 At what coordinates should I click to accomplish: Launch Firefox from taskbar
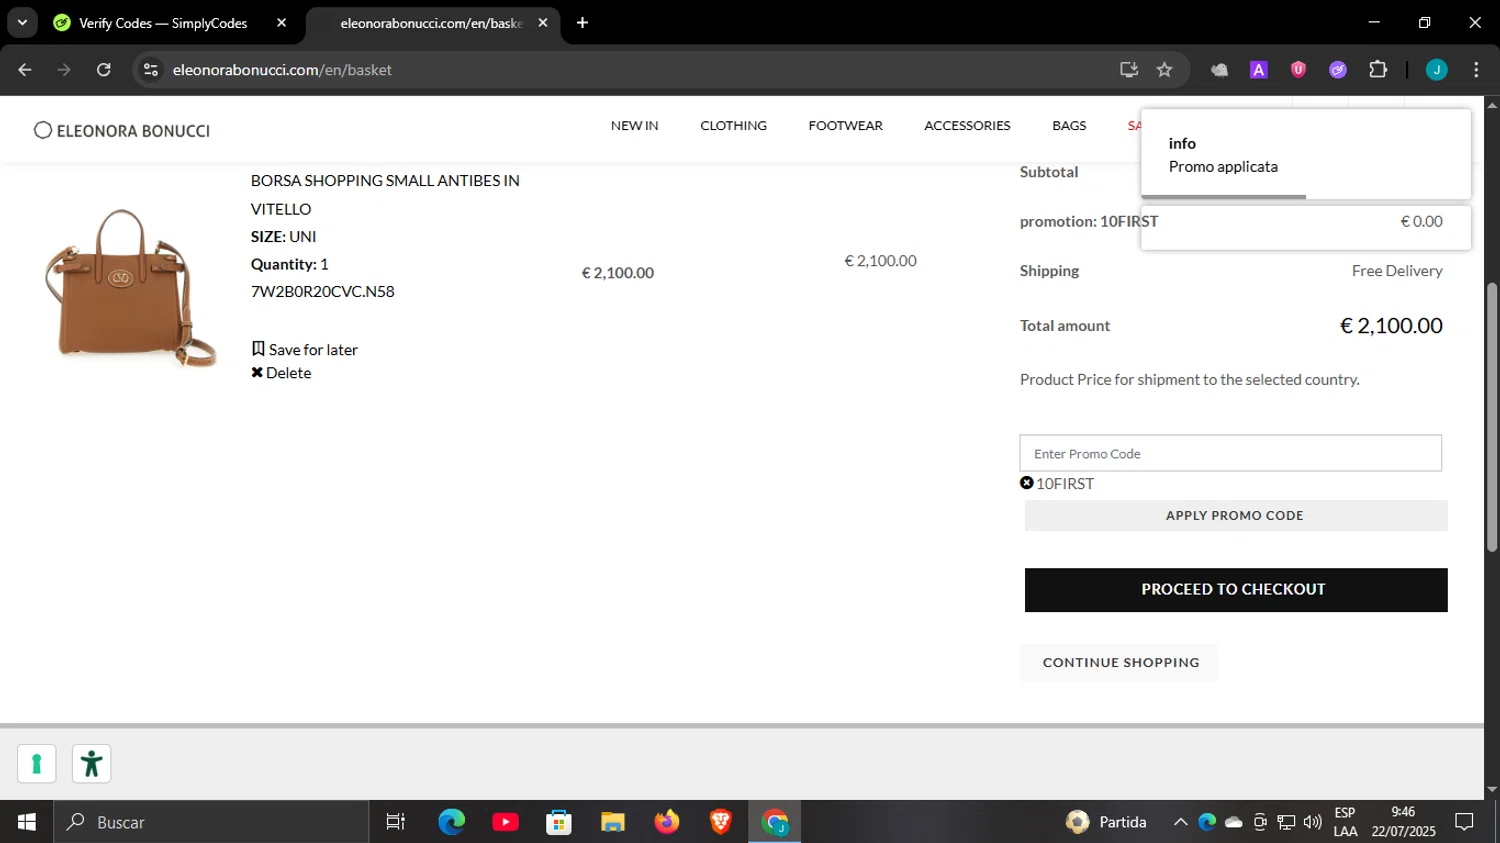click(667, 822)
